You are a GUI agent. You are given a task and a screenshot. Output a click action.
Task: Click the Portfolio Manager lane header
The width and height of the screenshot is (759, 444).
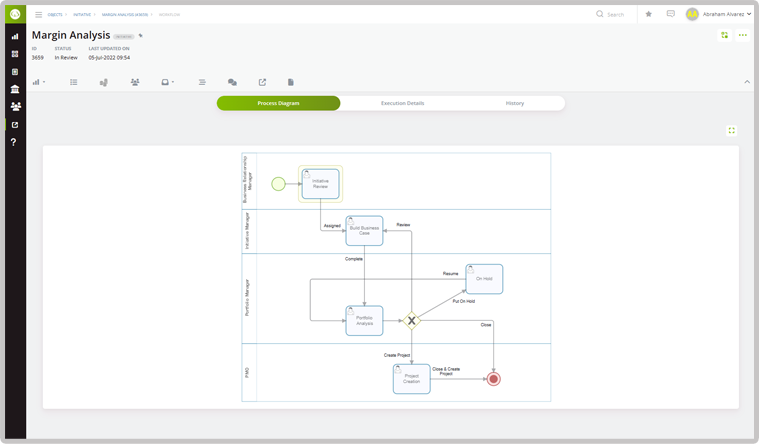click(247, 298)
